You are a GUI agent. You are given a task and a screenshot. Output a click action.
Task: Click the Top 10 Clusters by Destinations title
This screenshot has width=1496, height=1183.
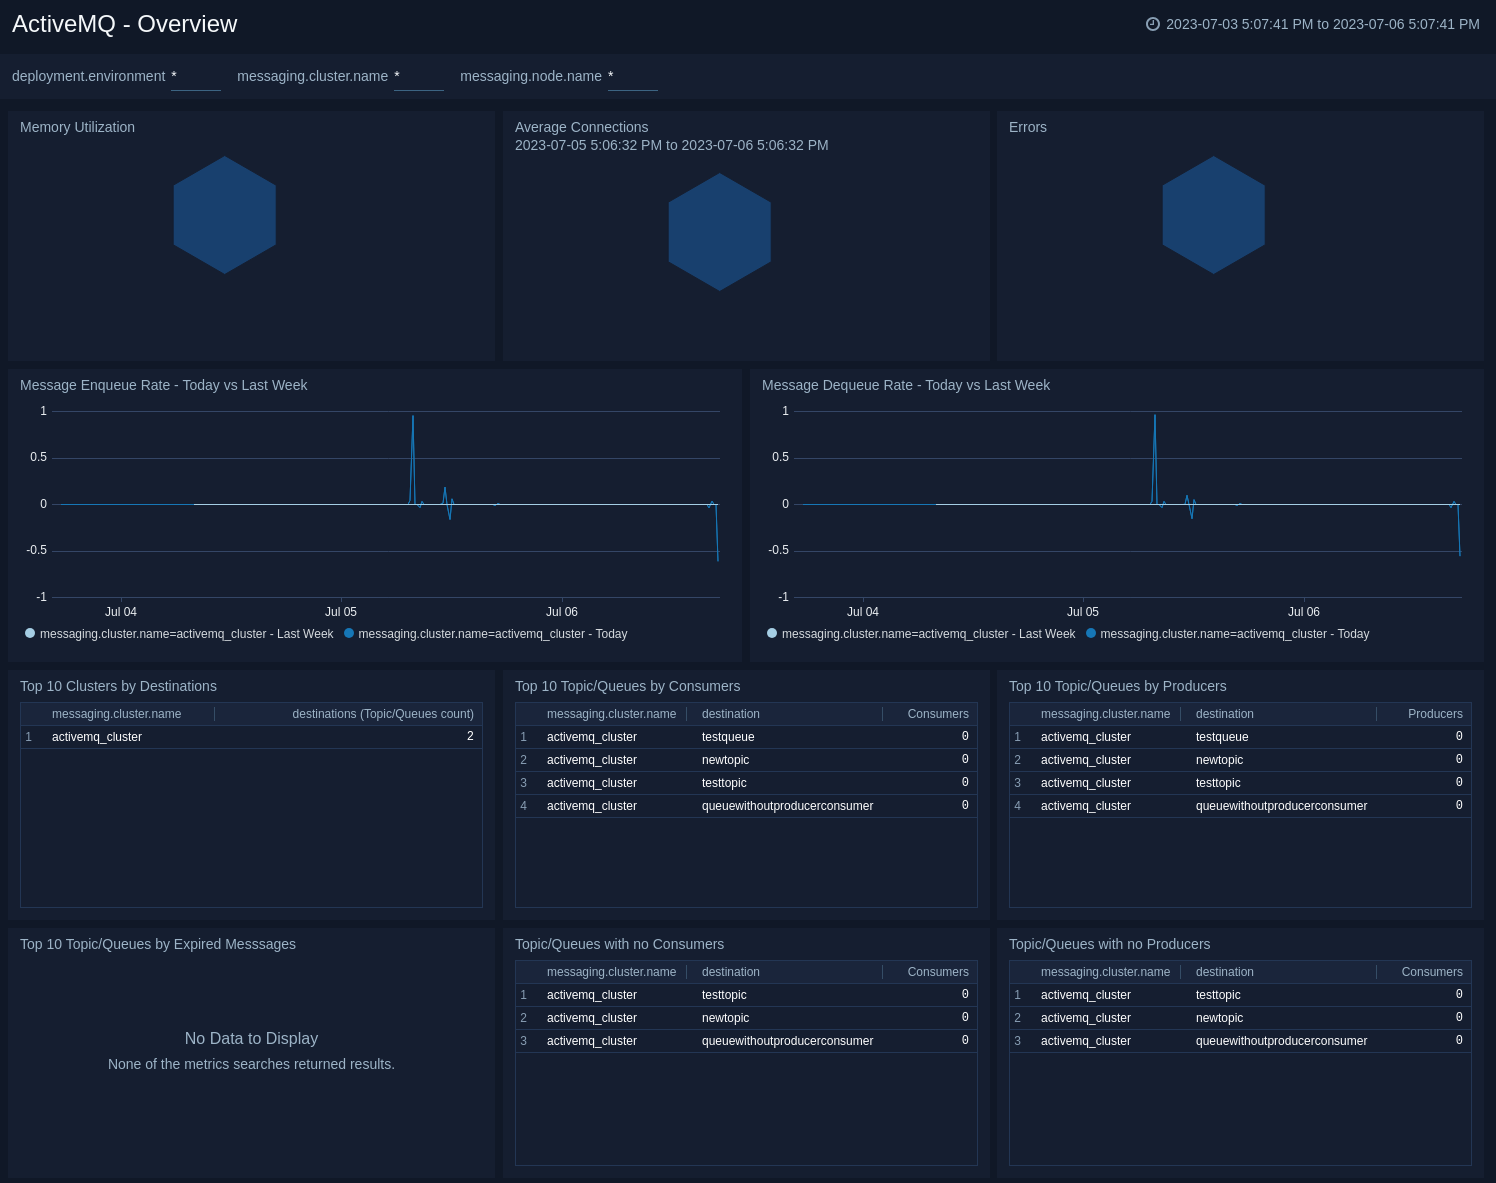[118, 686]
